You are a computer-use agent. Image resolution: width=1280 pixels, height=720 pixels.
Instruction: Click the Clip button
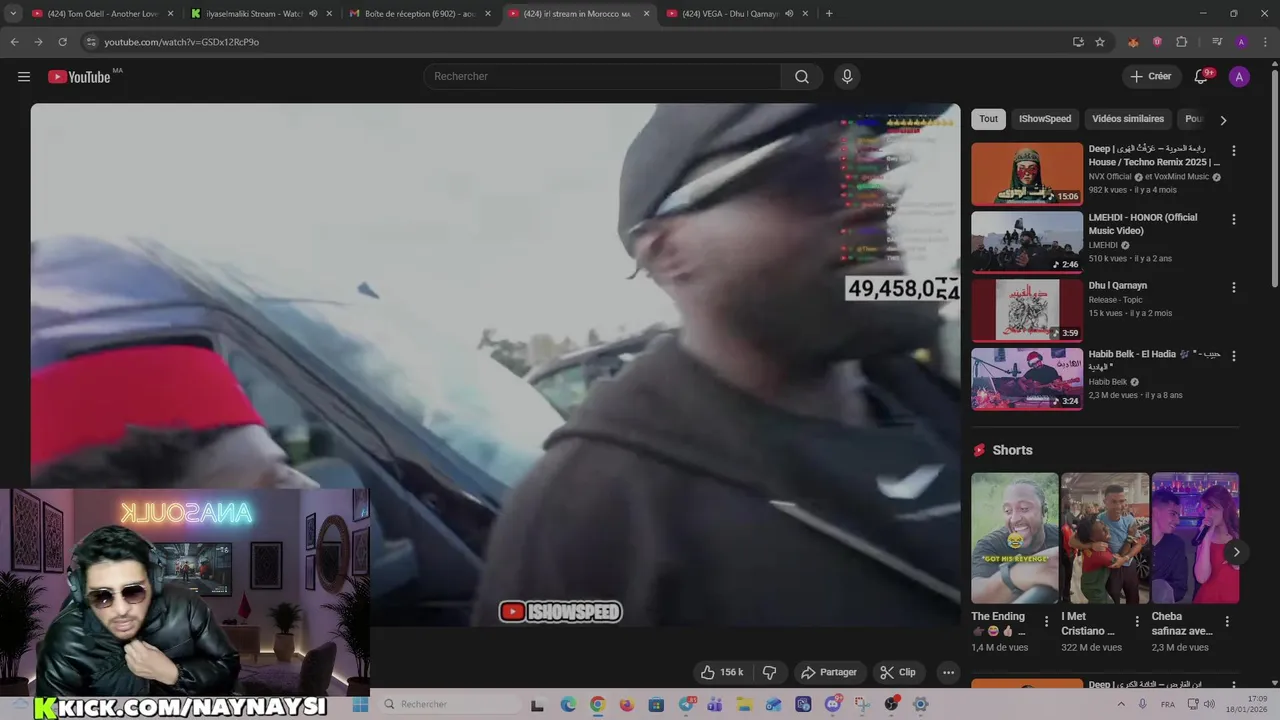coord(897,672)
